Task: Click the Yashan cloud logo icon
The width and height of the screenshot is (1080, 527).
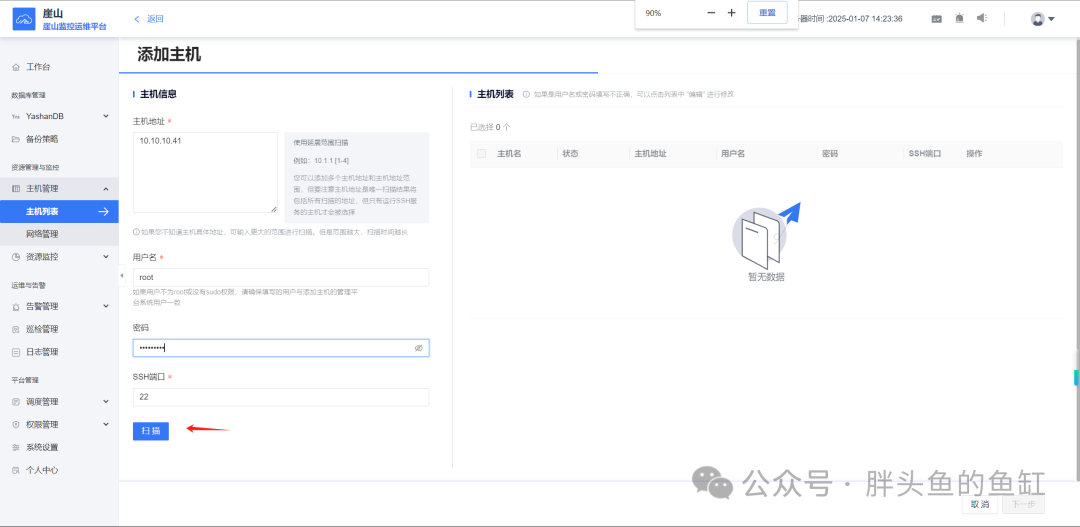Action: coord(24,19)
